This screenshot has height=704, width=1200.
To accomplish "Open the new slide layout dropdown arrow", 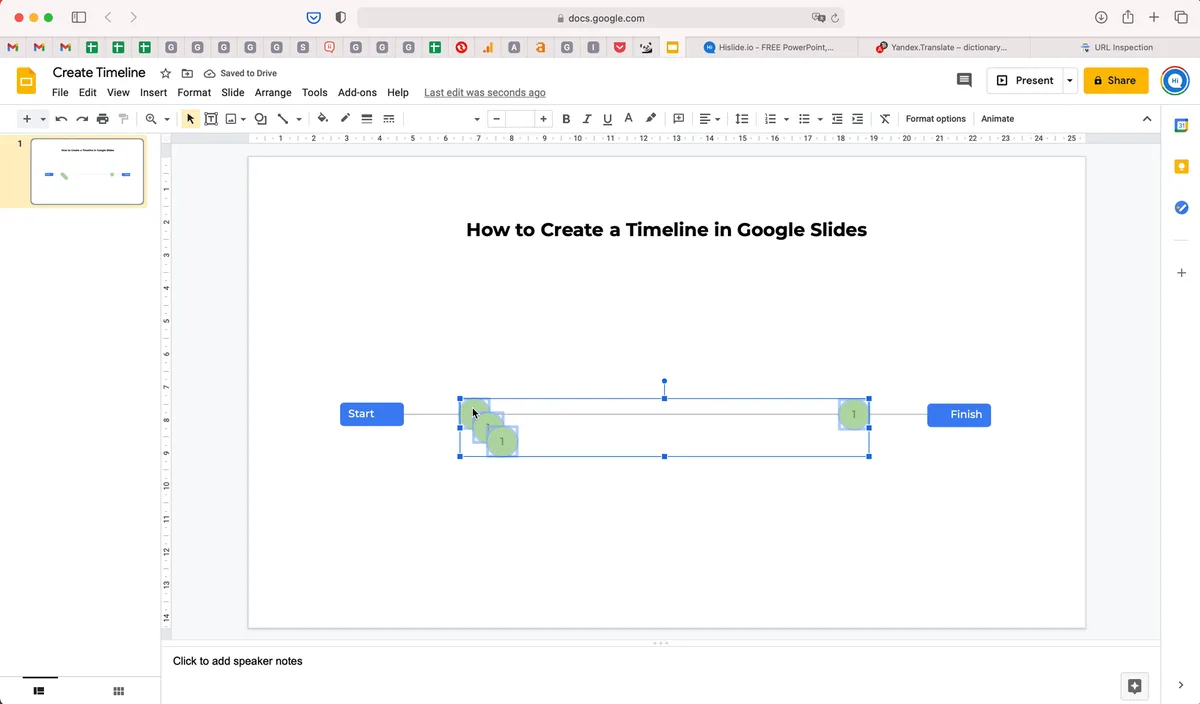I will point(43,119).
